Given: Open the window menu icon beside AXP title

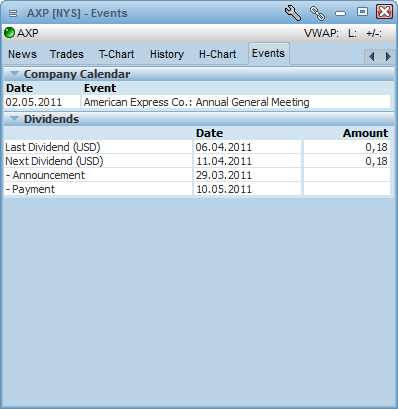Looking at the screenshot, I should [13, 13].
